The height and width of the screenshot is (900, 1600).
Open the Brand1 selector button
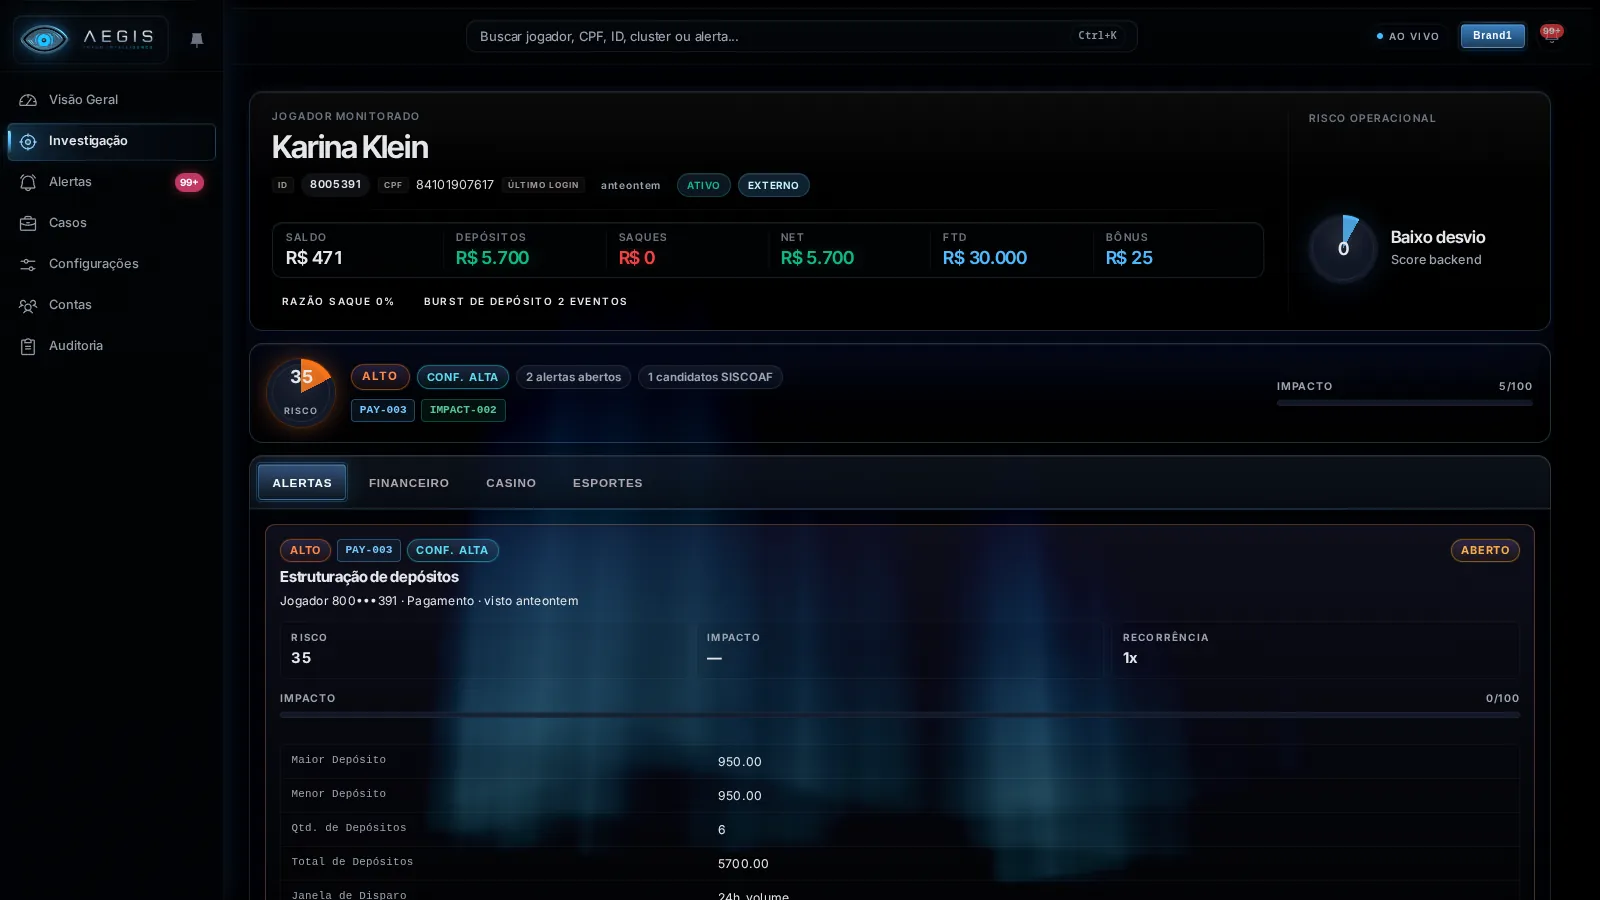pyautogui.click(x=1493, y=36)
